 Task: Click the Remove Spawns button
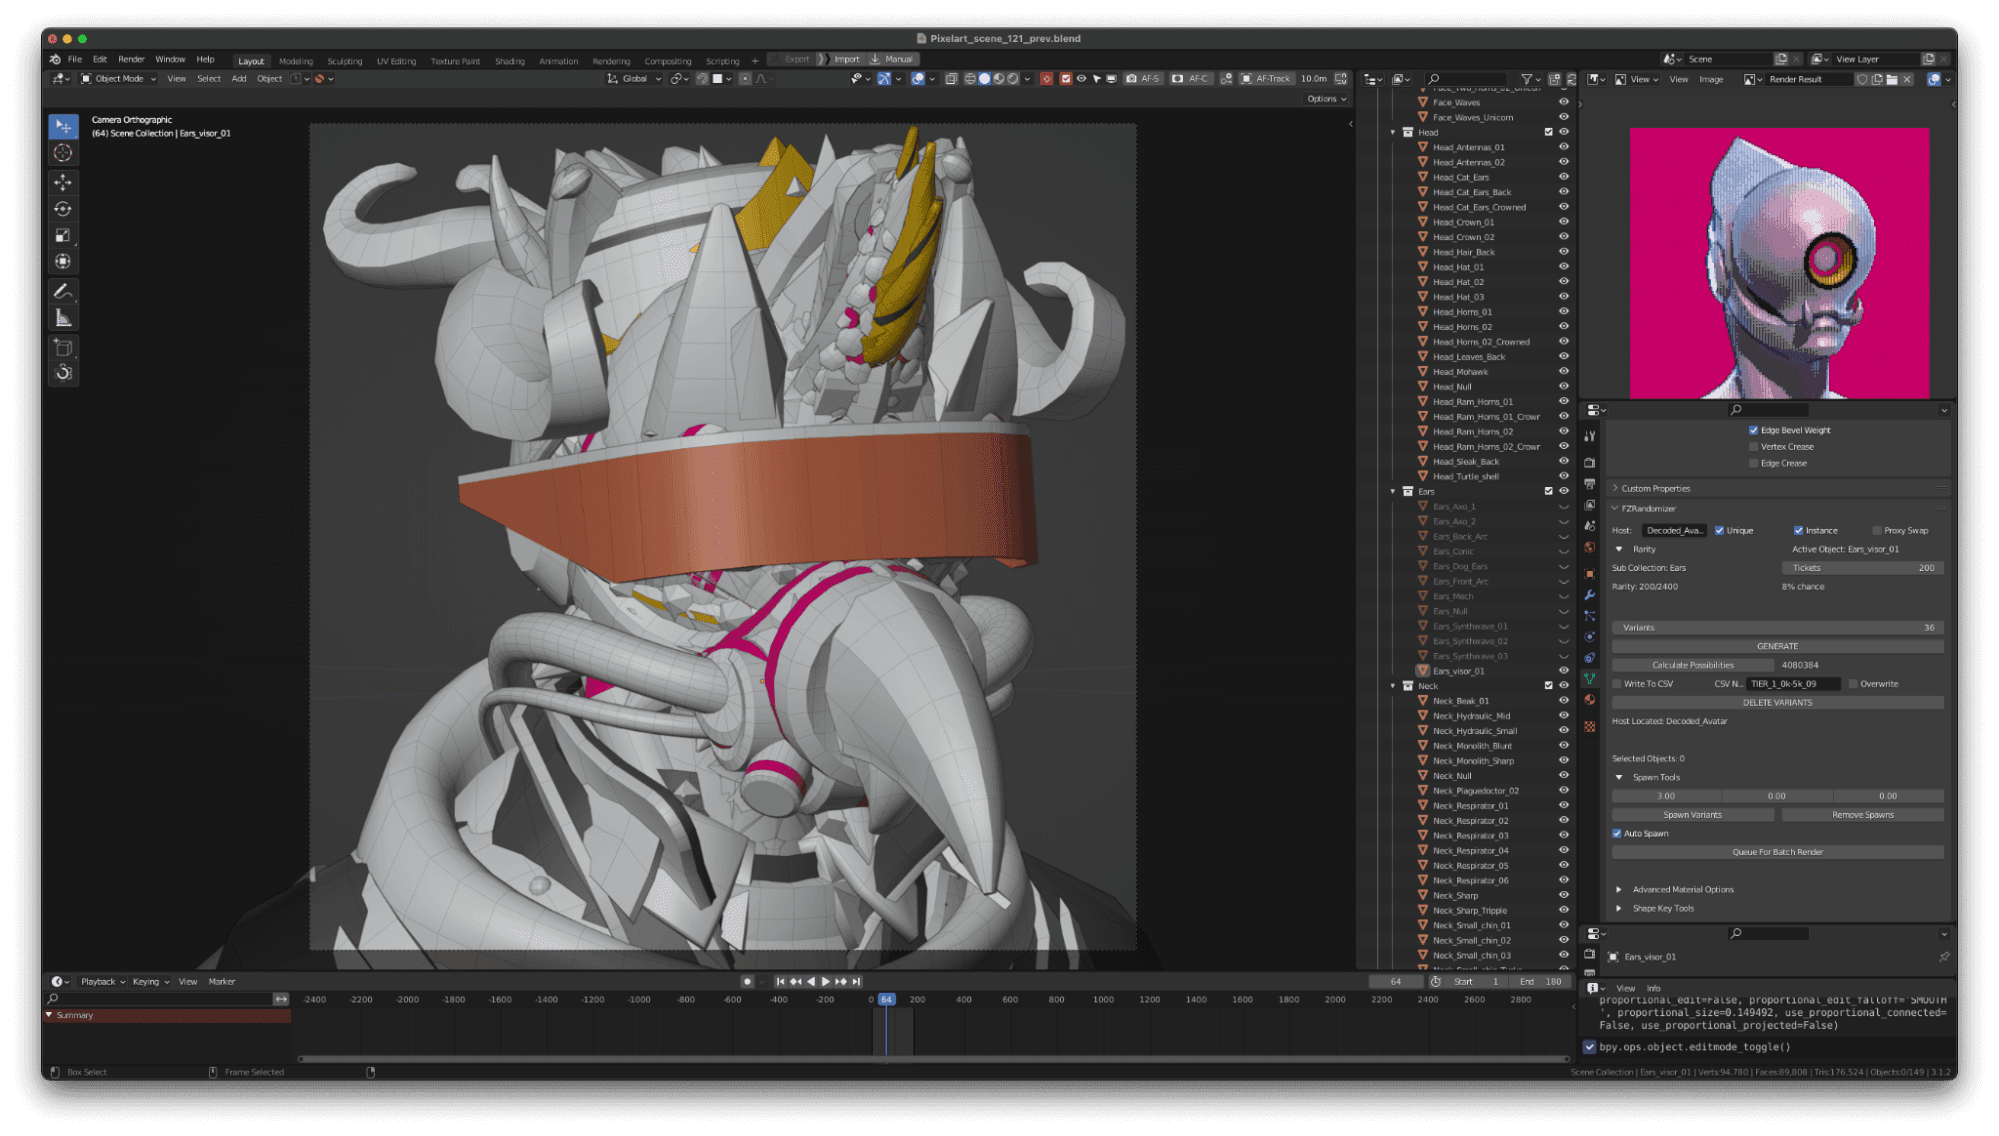tap(1862, 815)
